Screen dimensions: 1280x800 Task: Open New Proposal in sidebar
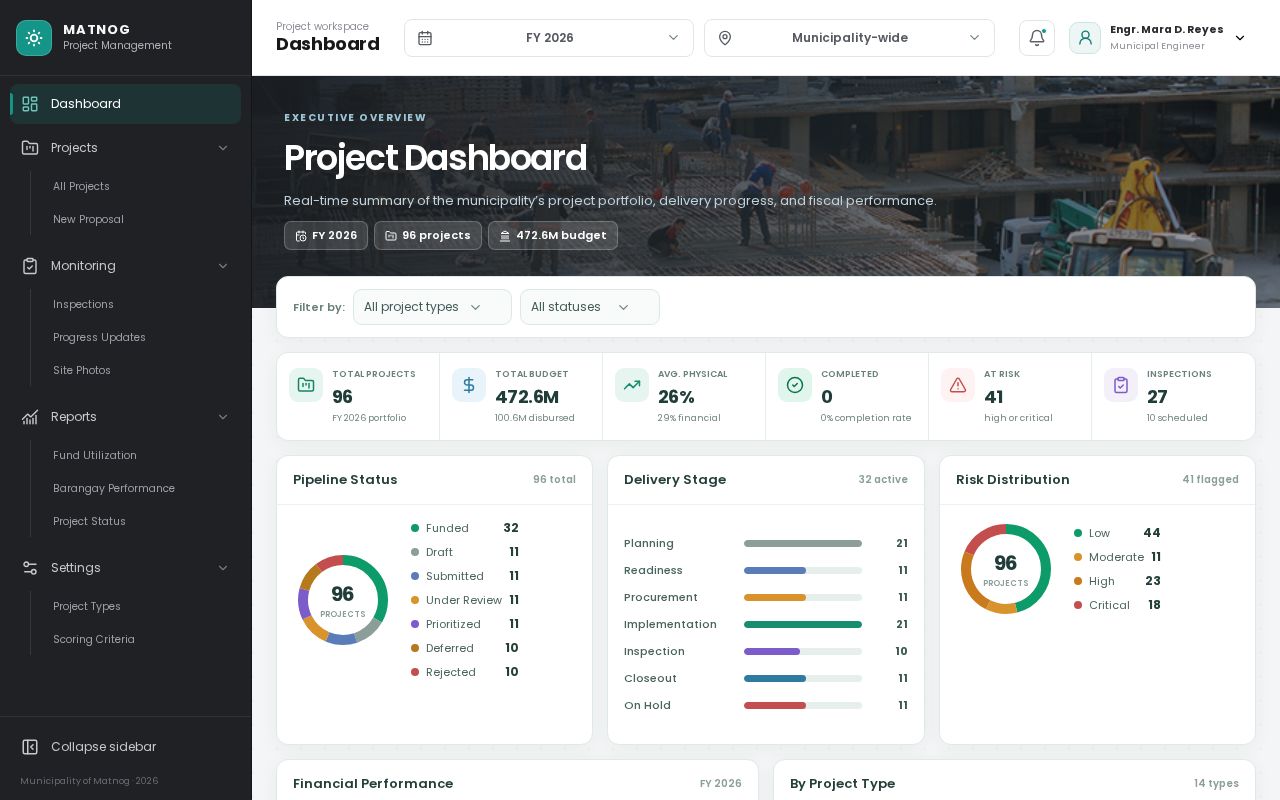88,220
